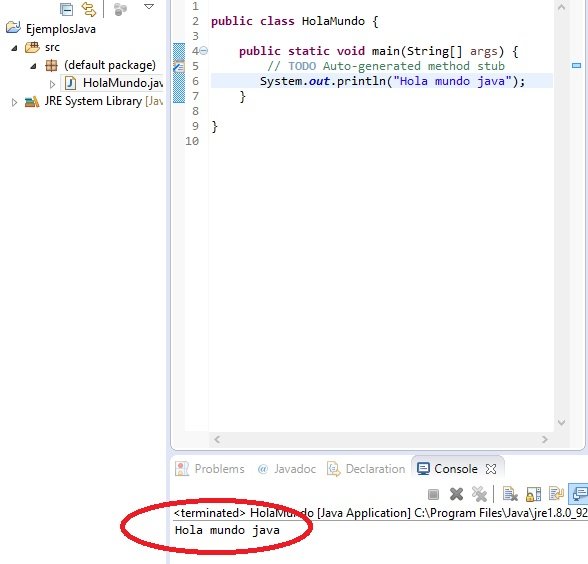Remove the terminated launch

[456, 494]
